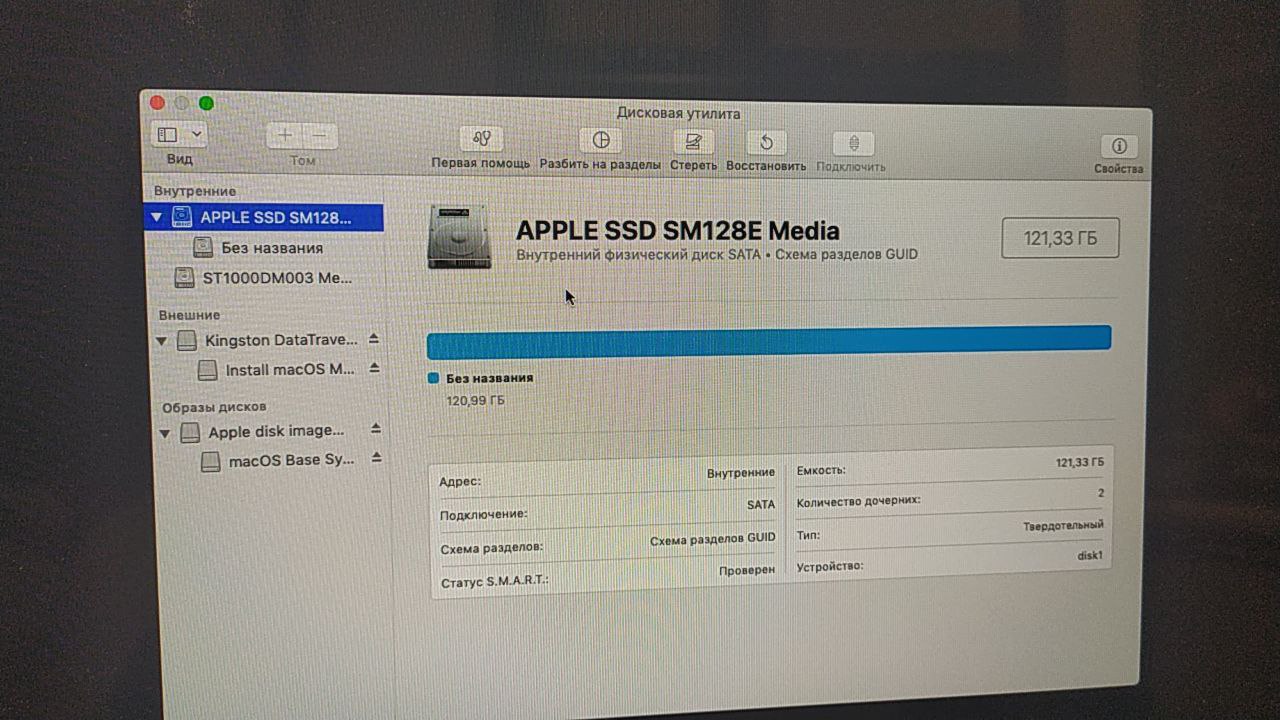Image resolution: width=1280 pixels, height=720 pixels.
Task: Click the 'Схема разделов:' table label
Action: point(491,548)
